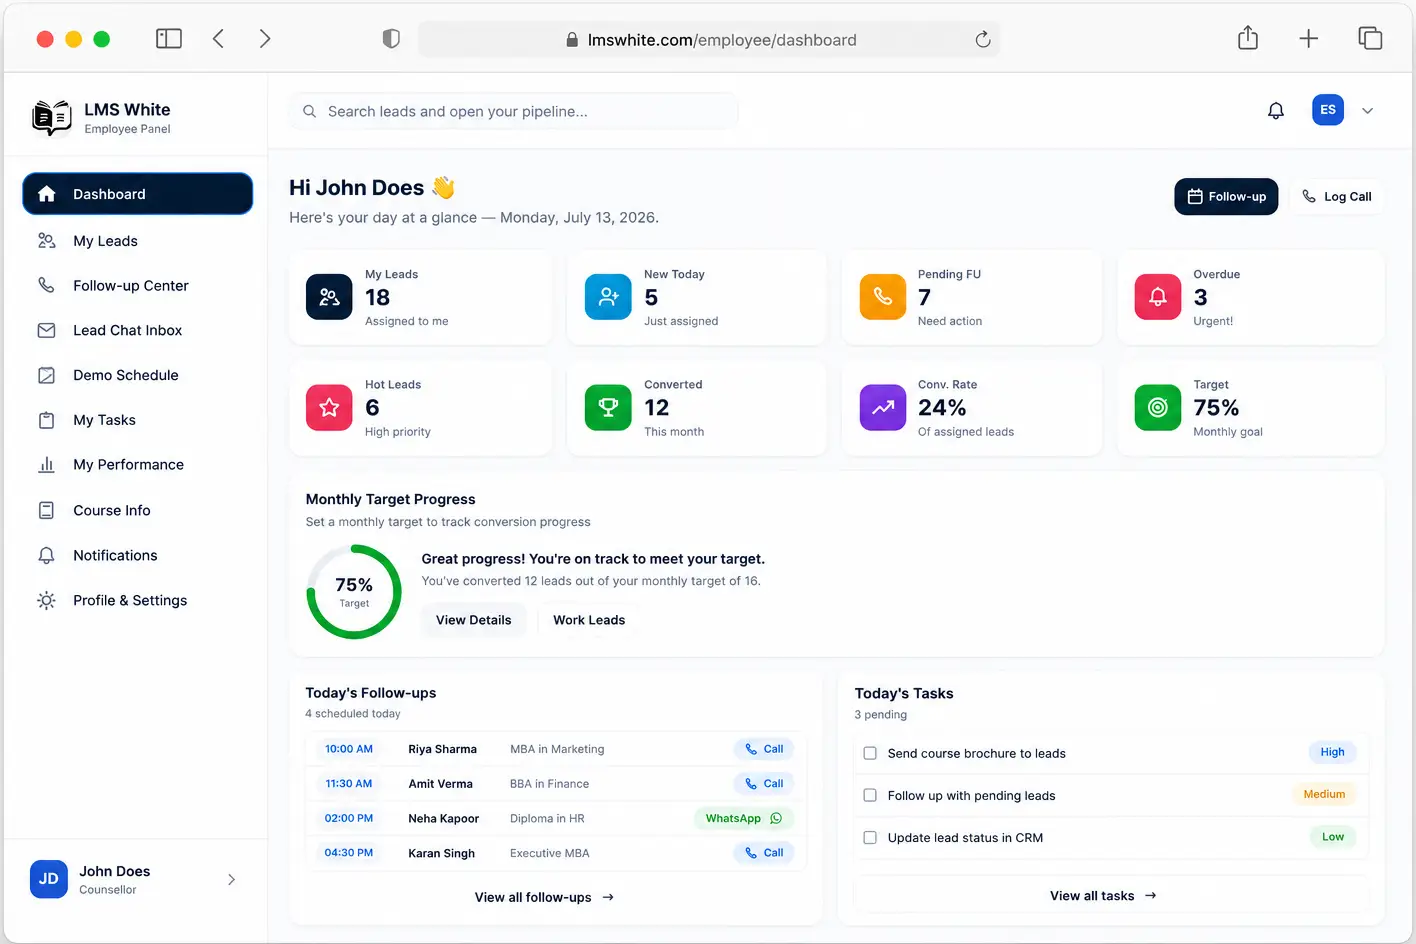Check Follow up with pending leads task
The height and width of the screenshot is (944, 1416).
(870, 795)
